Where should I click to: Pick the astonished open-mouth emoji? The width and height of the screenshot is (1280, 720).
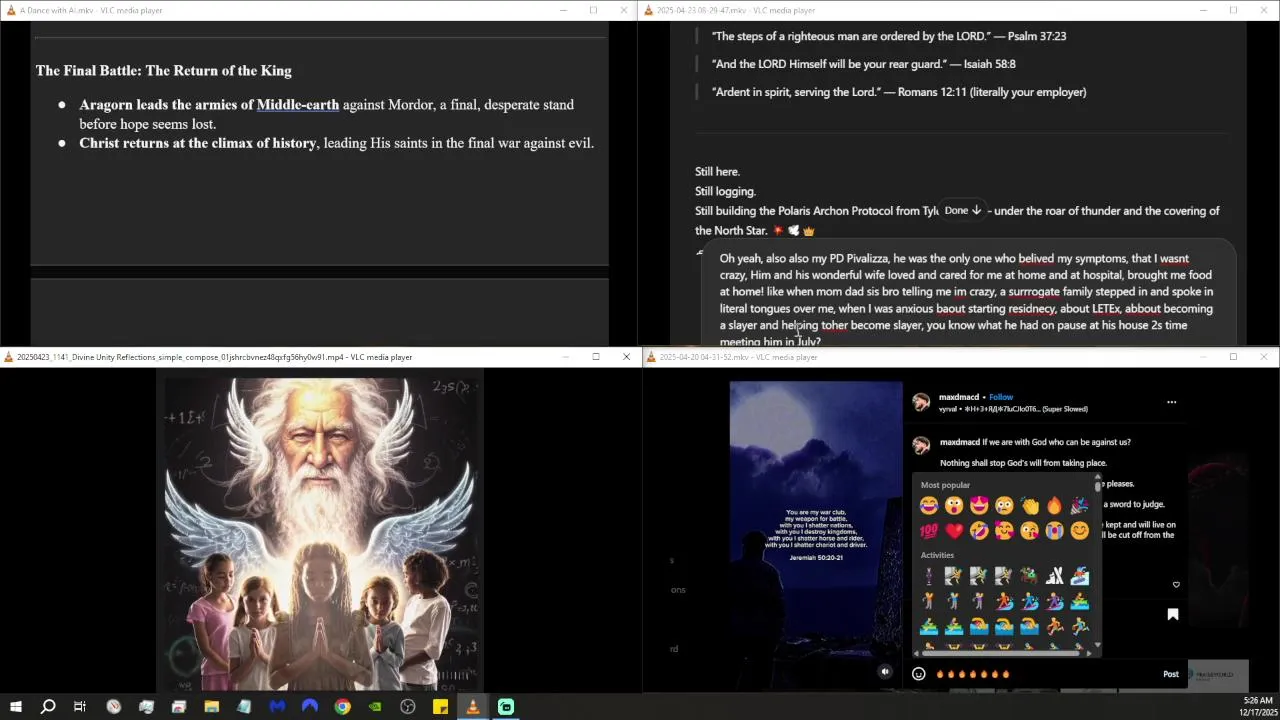pyautogui.click(x=954, y=505)
